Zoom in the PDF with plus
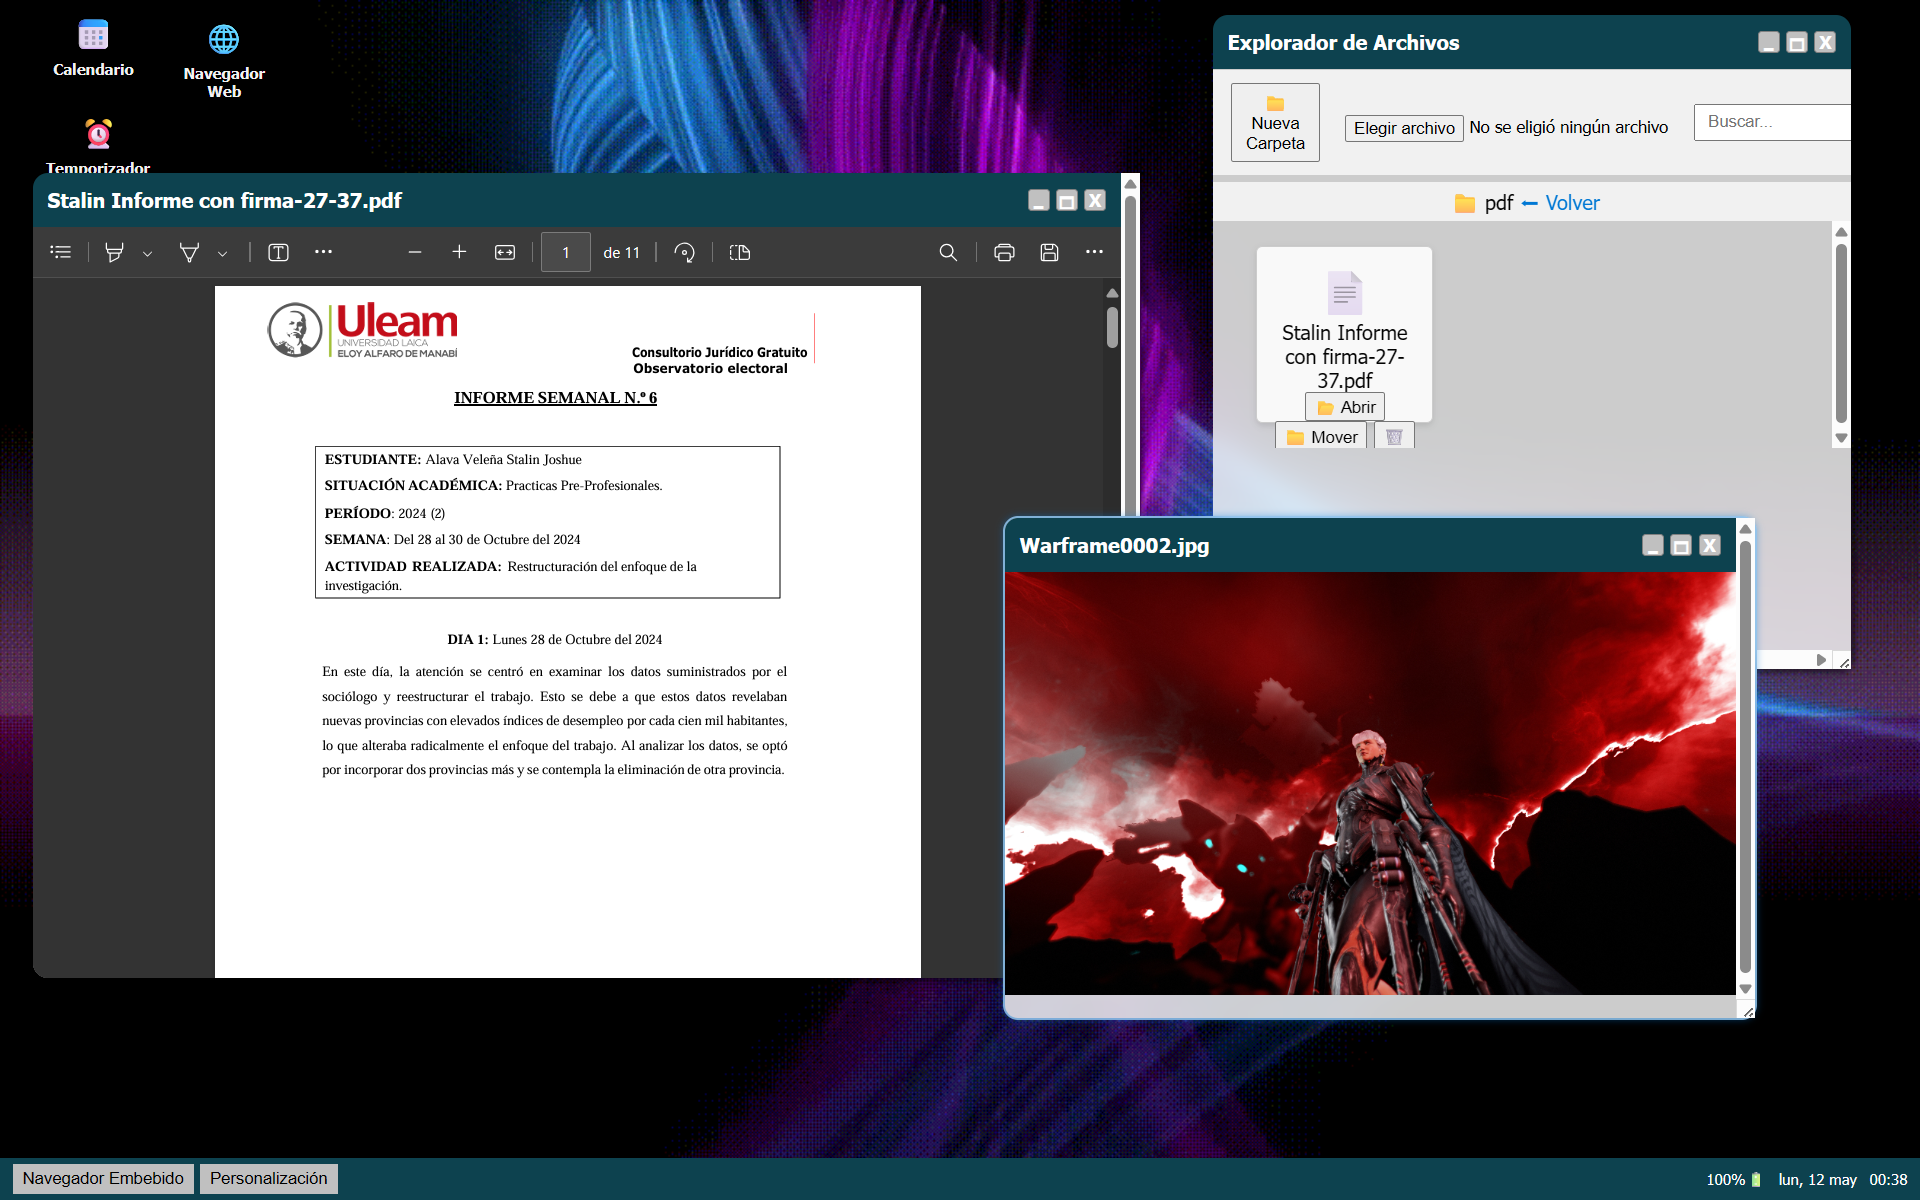 click(459, 252)
